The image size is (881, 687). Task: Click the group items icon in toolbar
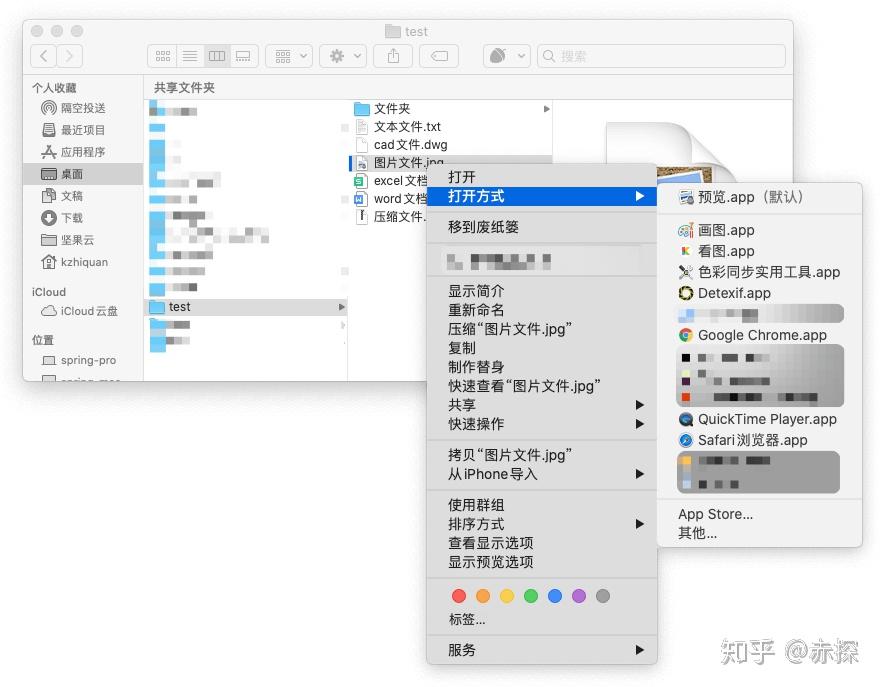tap(284, 56)
